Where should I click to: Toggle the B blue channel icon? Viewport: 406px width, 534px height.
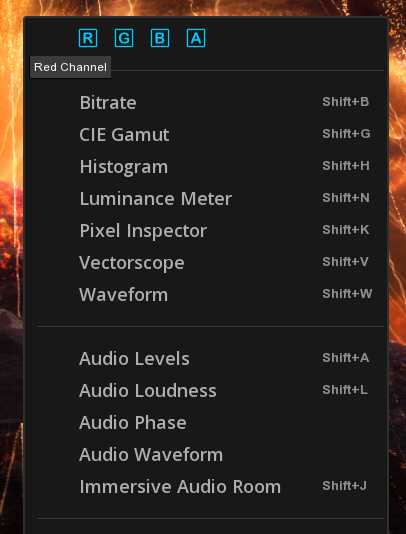tap(160, 38)
